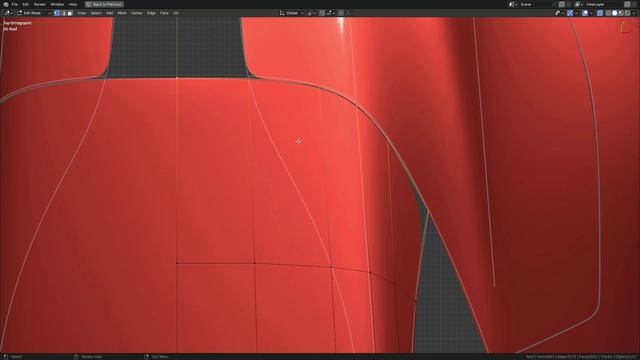Viewport: 640px width, 360px height.
Task: Open the Vertex menu
Action: [136, 13]
